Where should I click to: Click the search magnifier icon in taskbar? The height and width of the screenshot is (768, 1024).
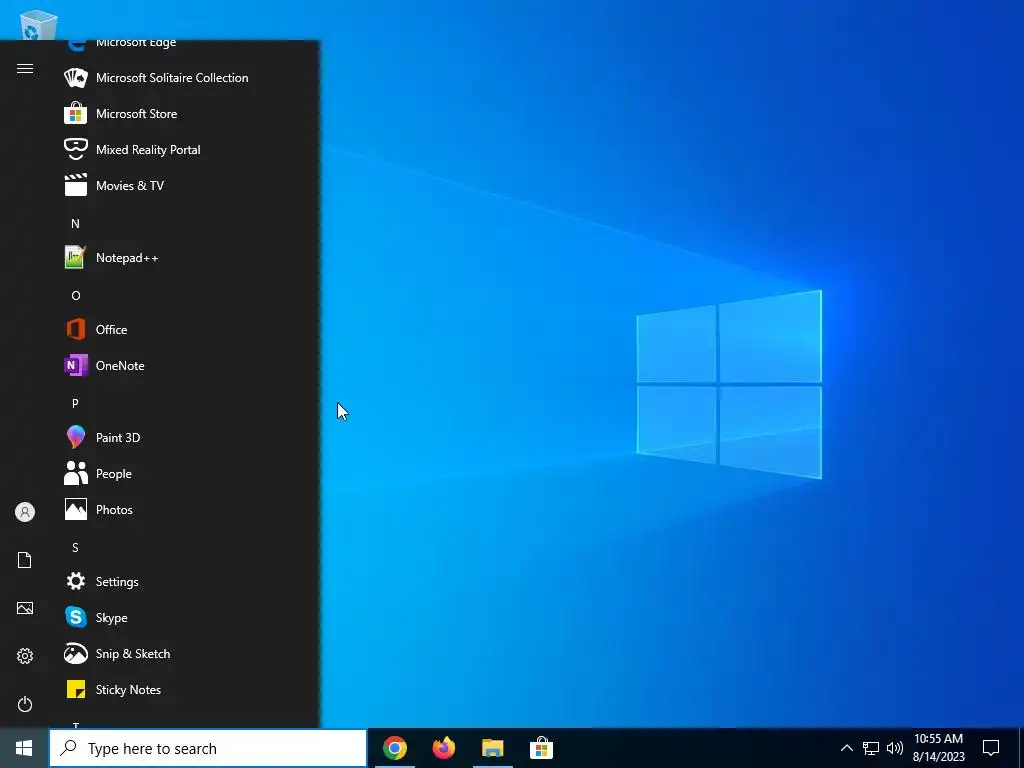69,748
